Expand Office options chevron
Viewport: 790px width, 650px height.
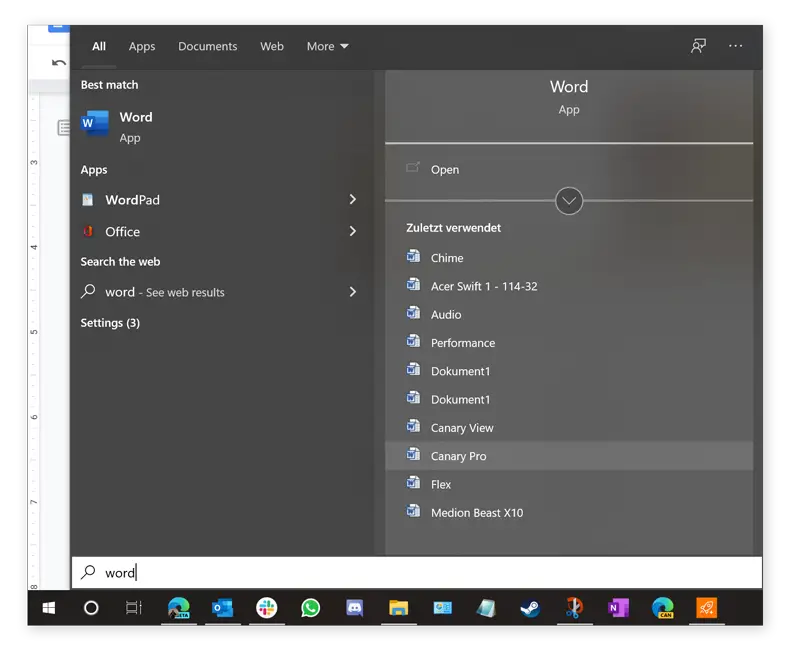pyautogui.click(x=353, y=231)
